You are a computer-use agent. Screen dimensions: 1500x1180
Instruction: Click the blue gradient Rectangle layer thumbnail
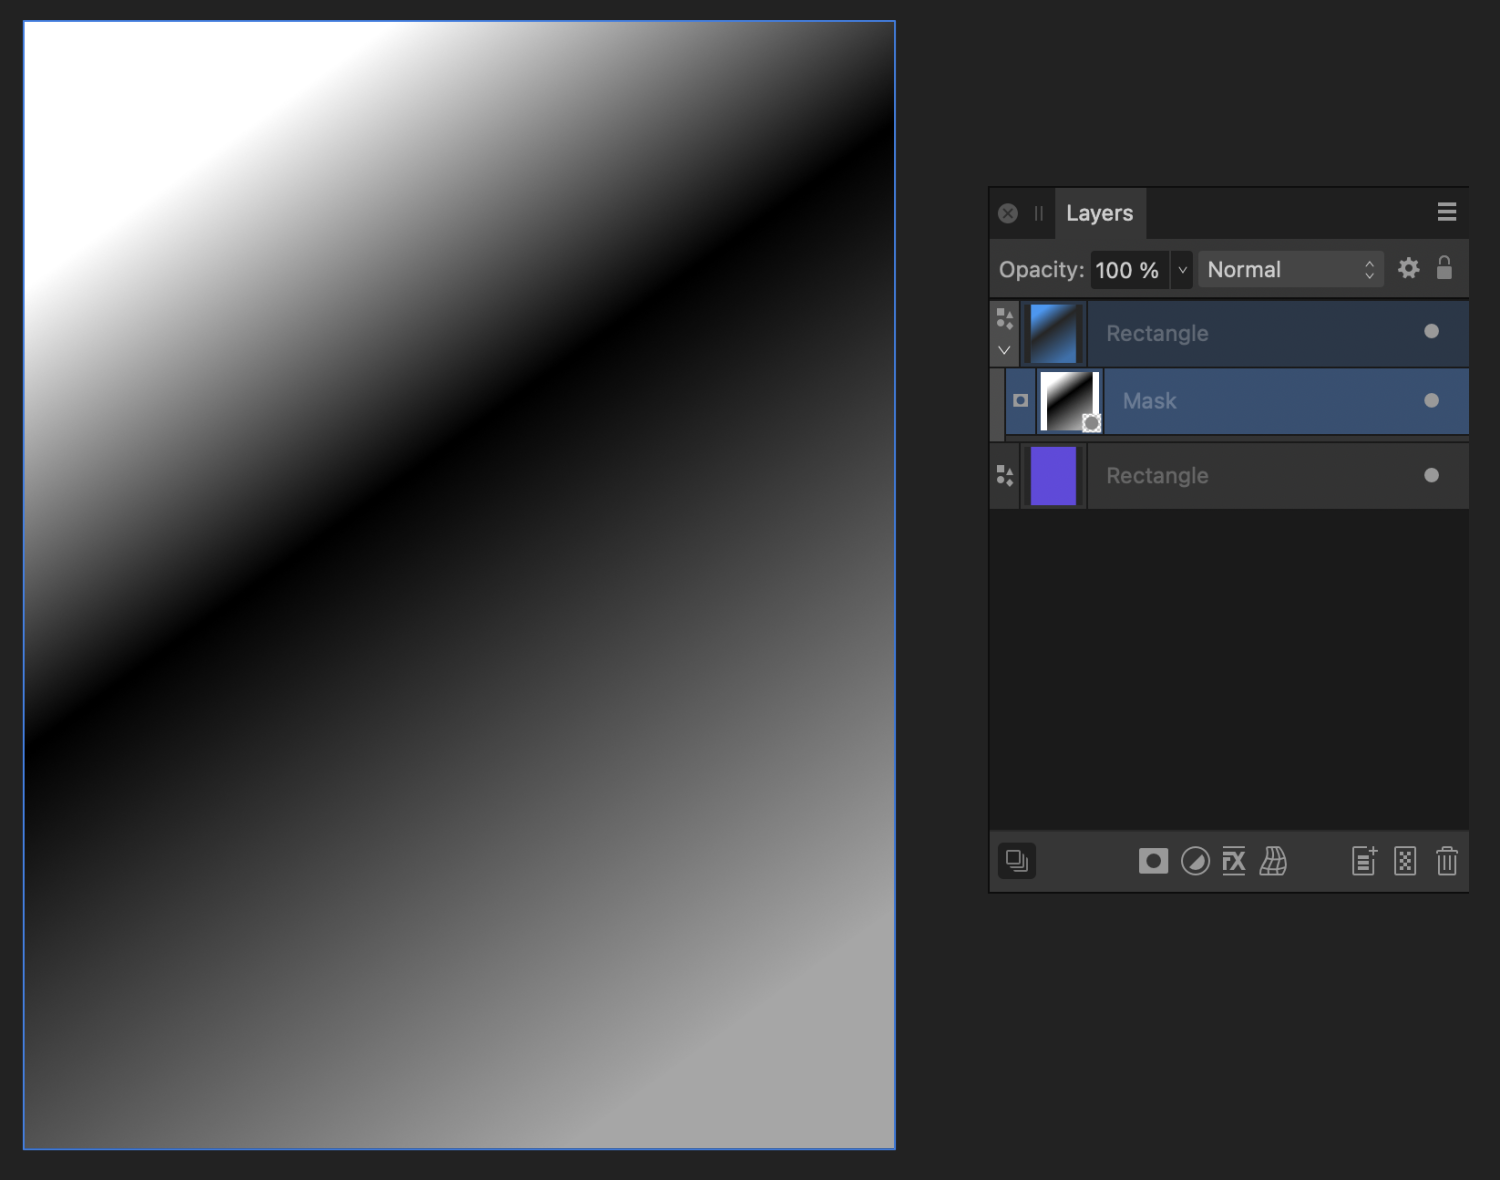pyautogui.click(x=1053, y=332)
